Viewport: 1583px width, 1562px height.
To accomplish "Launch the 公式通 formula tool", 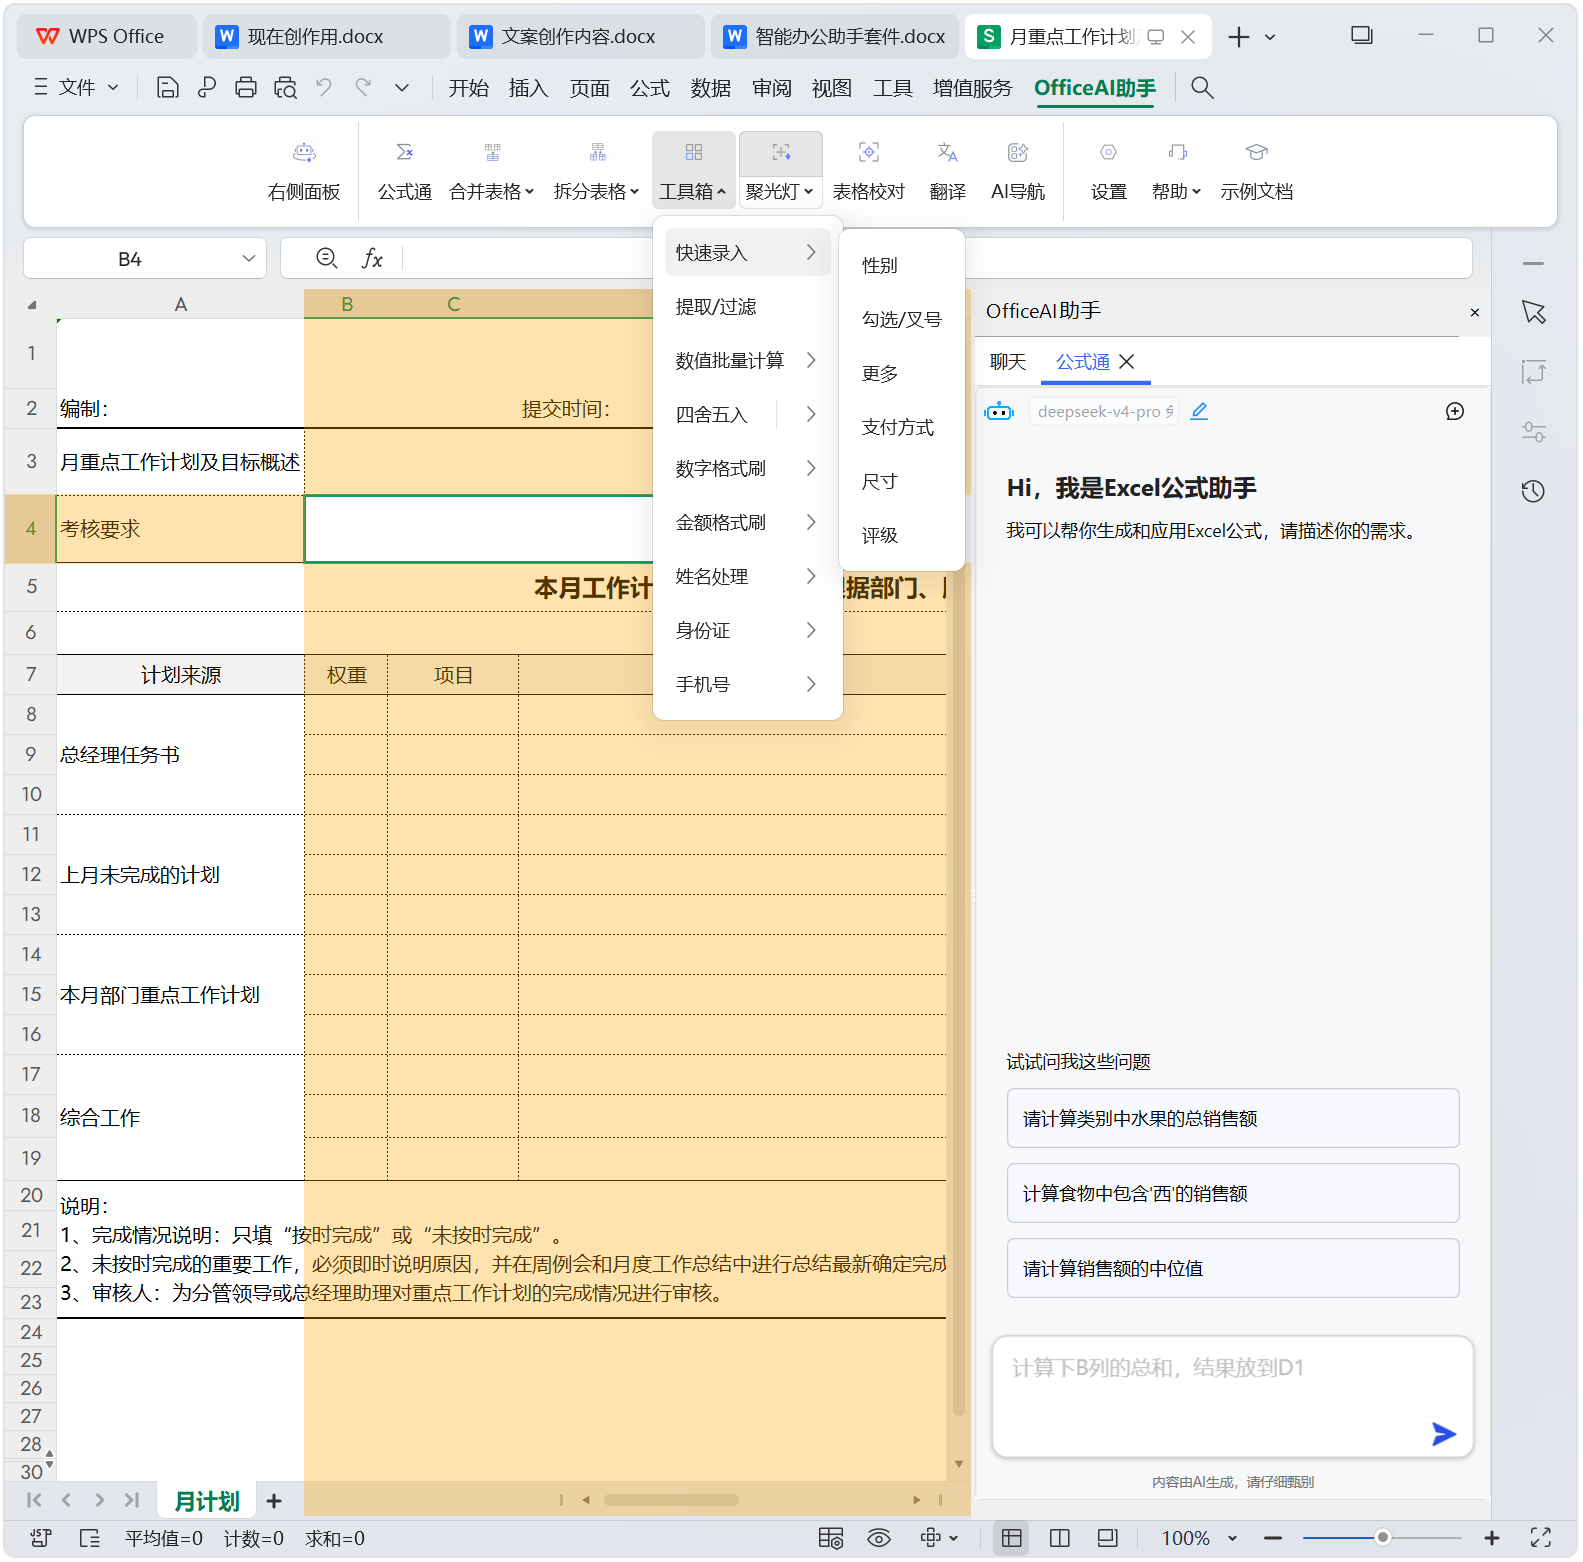I will [x=405, y=172].
